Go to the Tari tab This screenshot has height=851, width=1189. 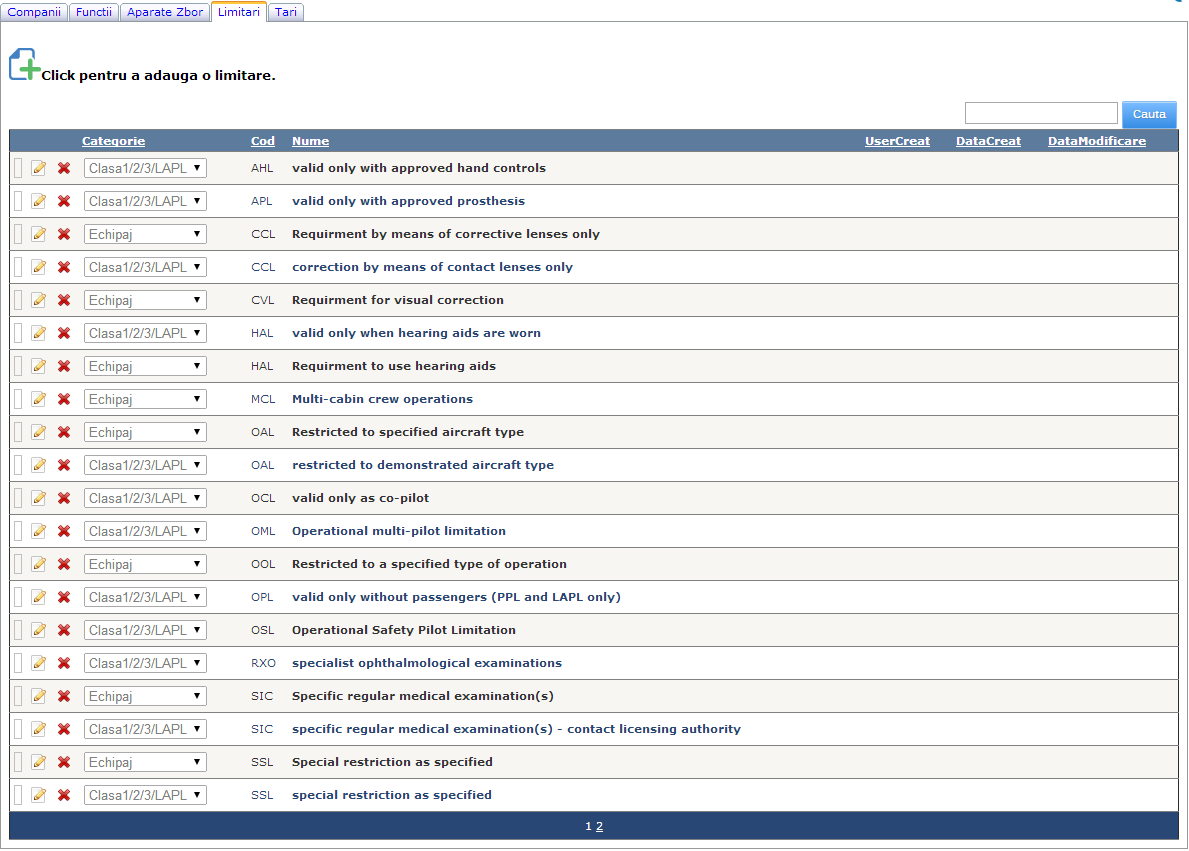coord(285,12)
